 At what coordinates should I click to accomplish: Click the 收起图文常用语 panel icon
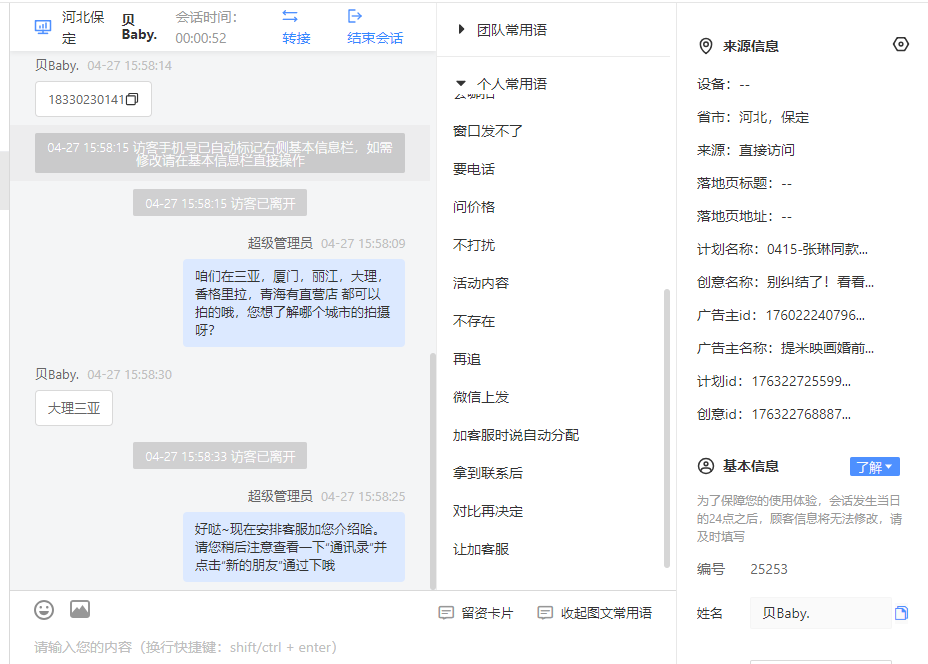click(545, 613)
